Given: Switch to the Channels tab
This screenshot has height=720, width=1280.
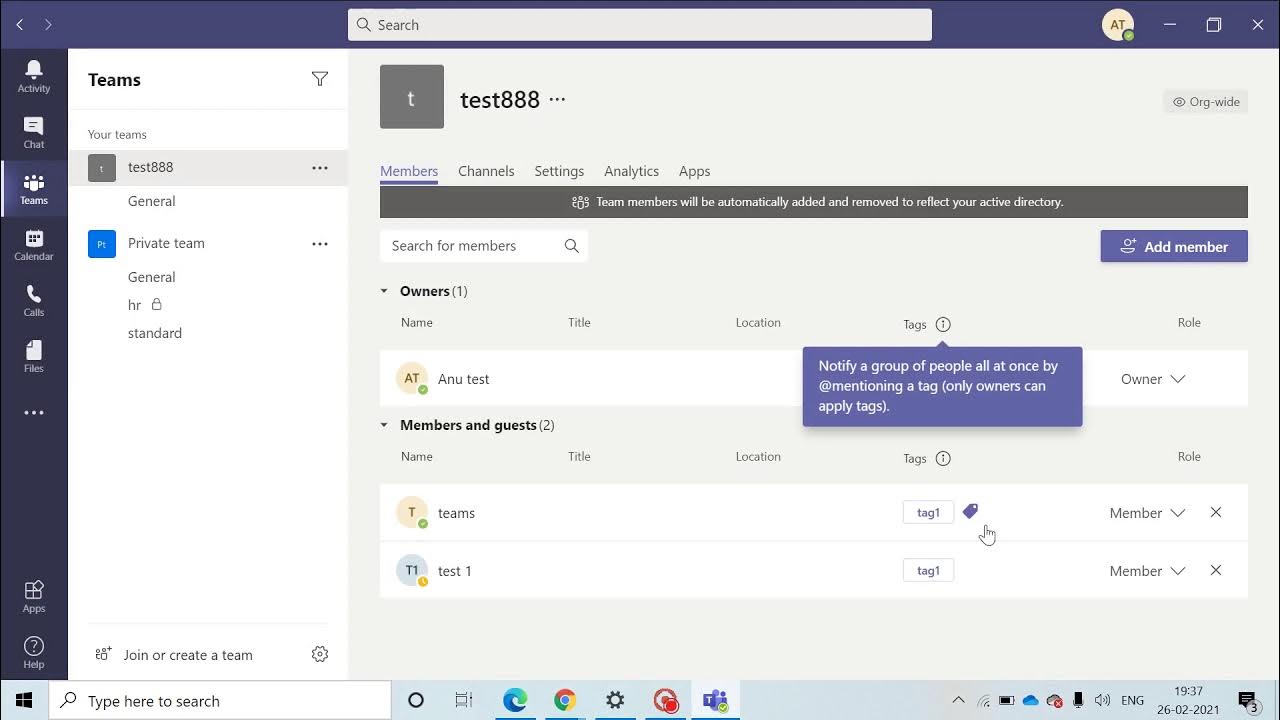Looking at the screenshot, I should pyautogui.click(x=486, y=171).
